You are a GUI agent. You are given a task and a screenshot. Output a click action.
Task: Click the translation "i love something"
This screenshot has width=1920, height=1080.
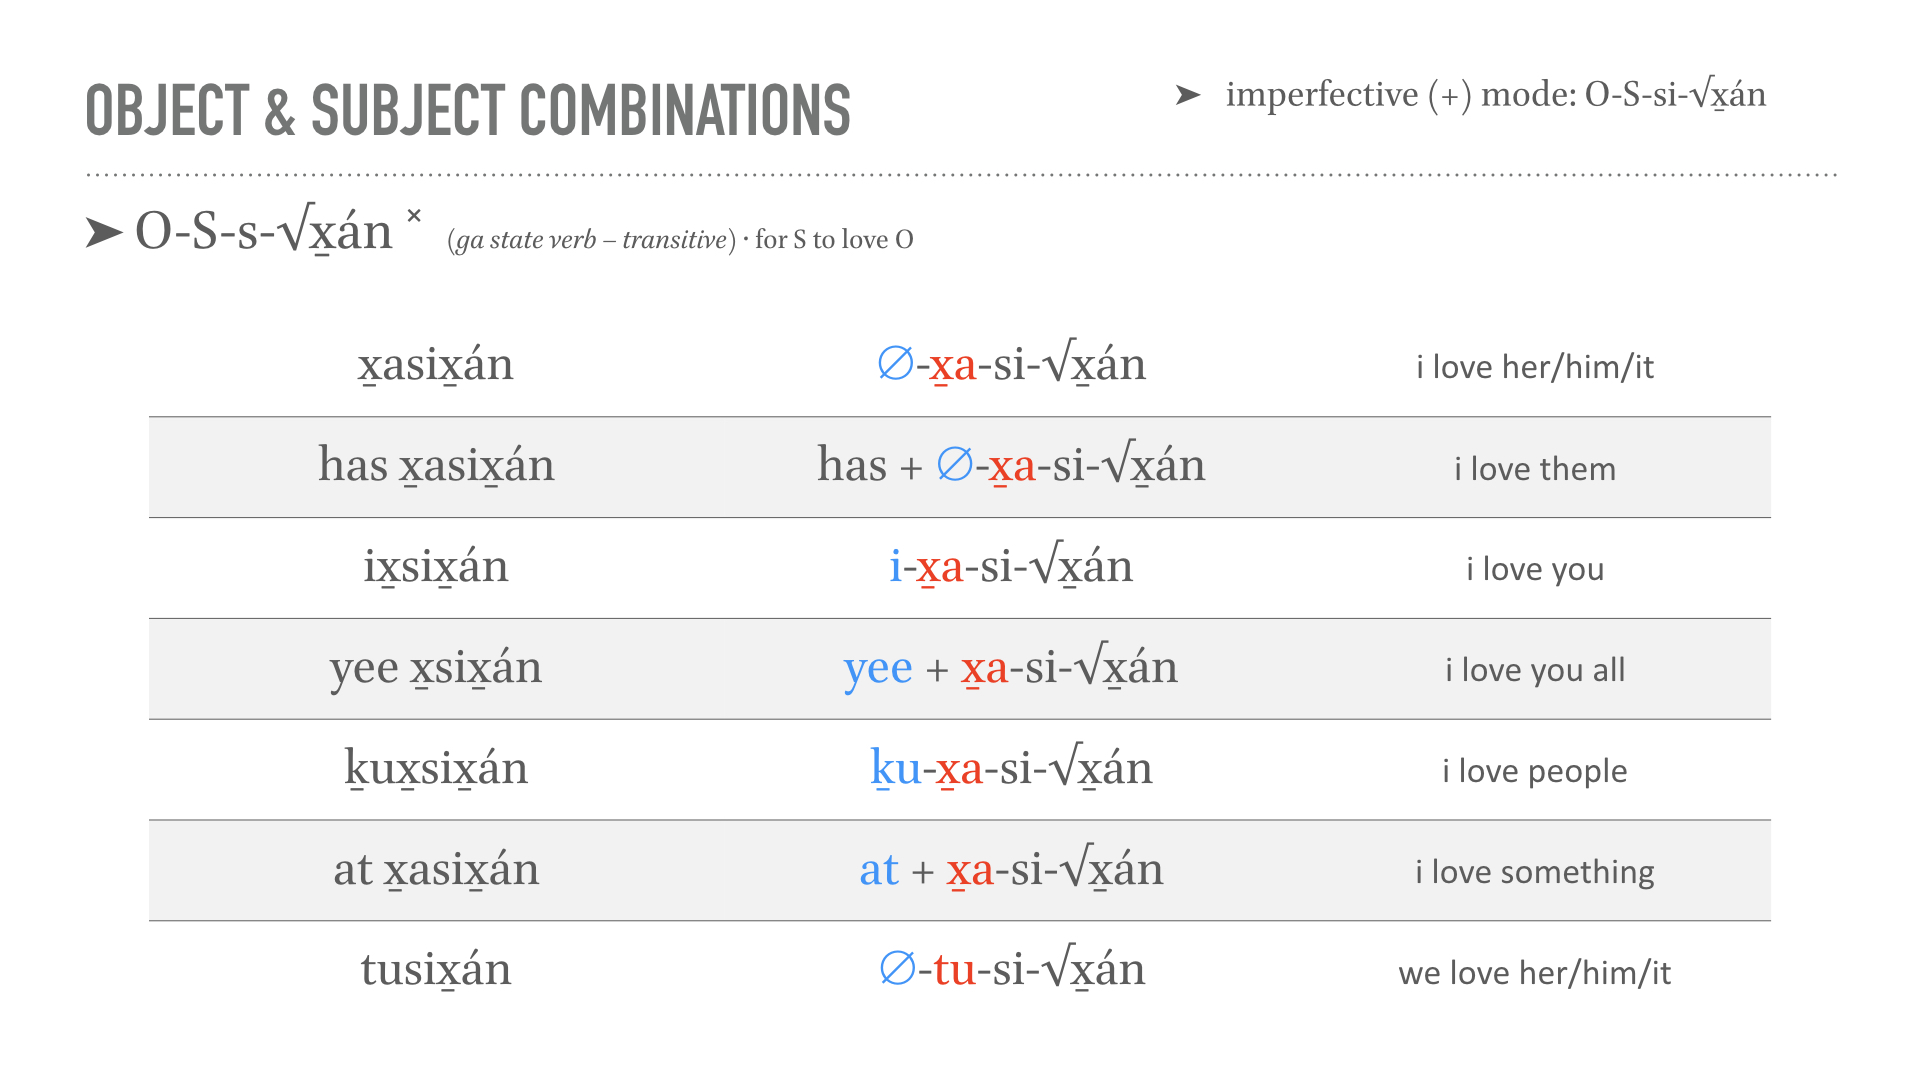point(1534,872)
